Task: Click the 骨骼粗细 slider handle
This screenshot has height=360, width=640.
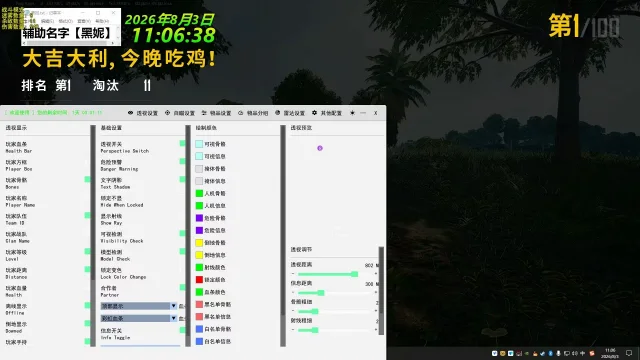Action: tap(315, 311)
